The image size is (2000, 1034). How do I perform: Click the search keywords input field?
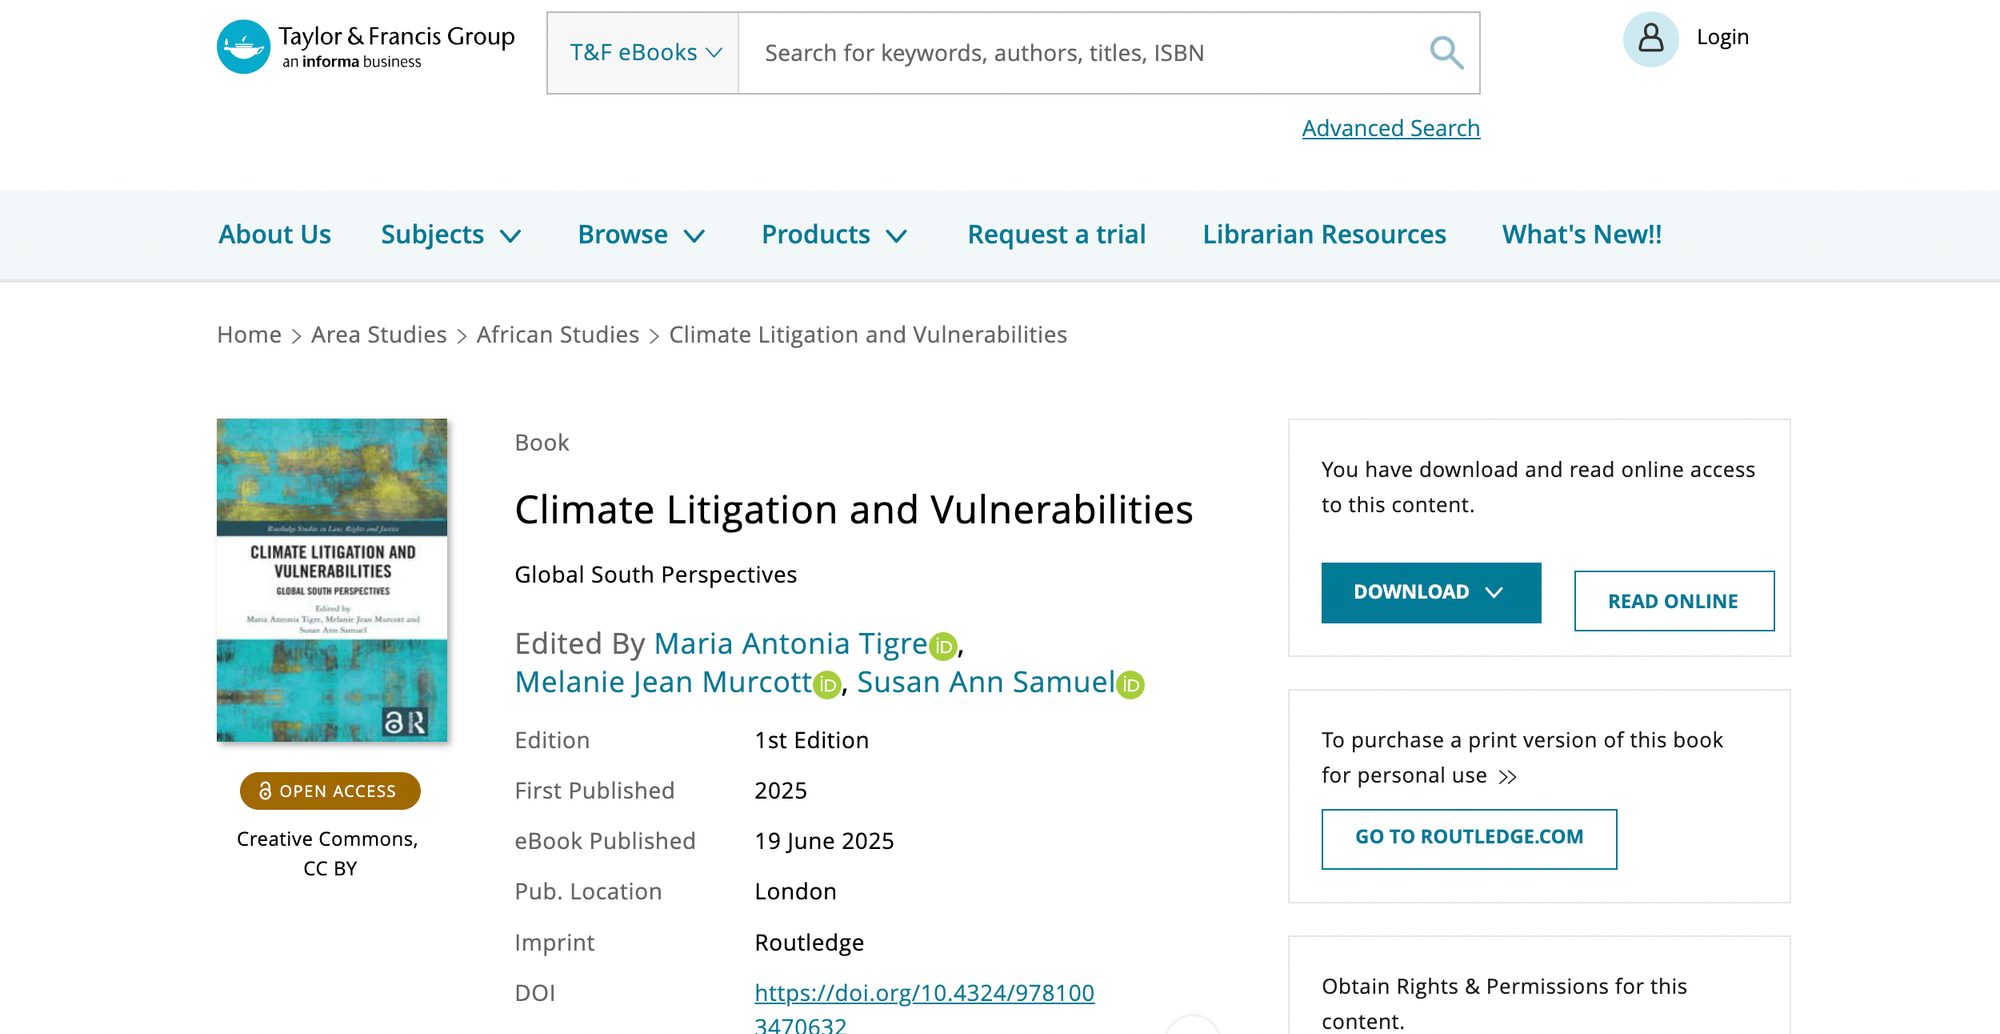[1085, 53]
